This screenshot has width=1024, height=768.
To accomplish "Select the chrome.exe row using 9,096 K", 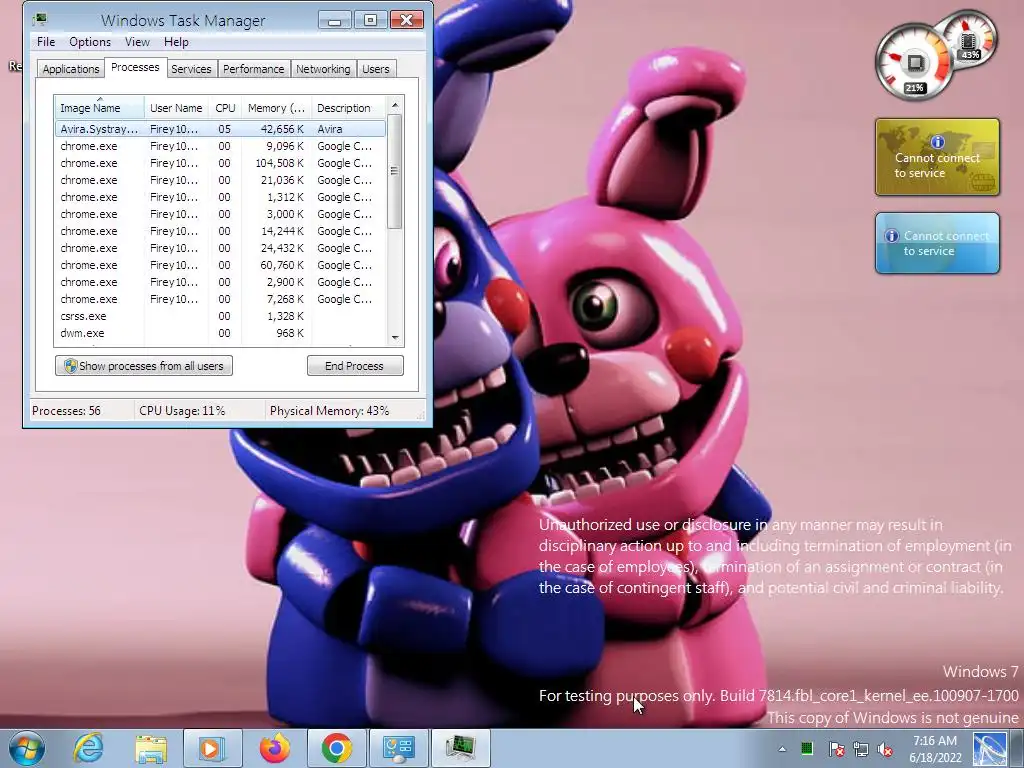I will tap(221, 146).
